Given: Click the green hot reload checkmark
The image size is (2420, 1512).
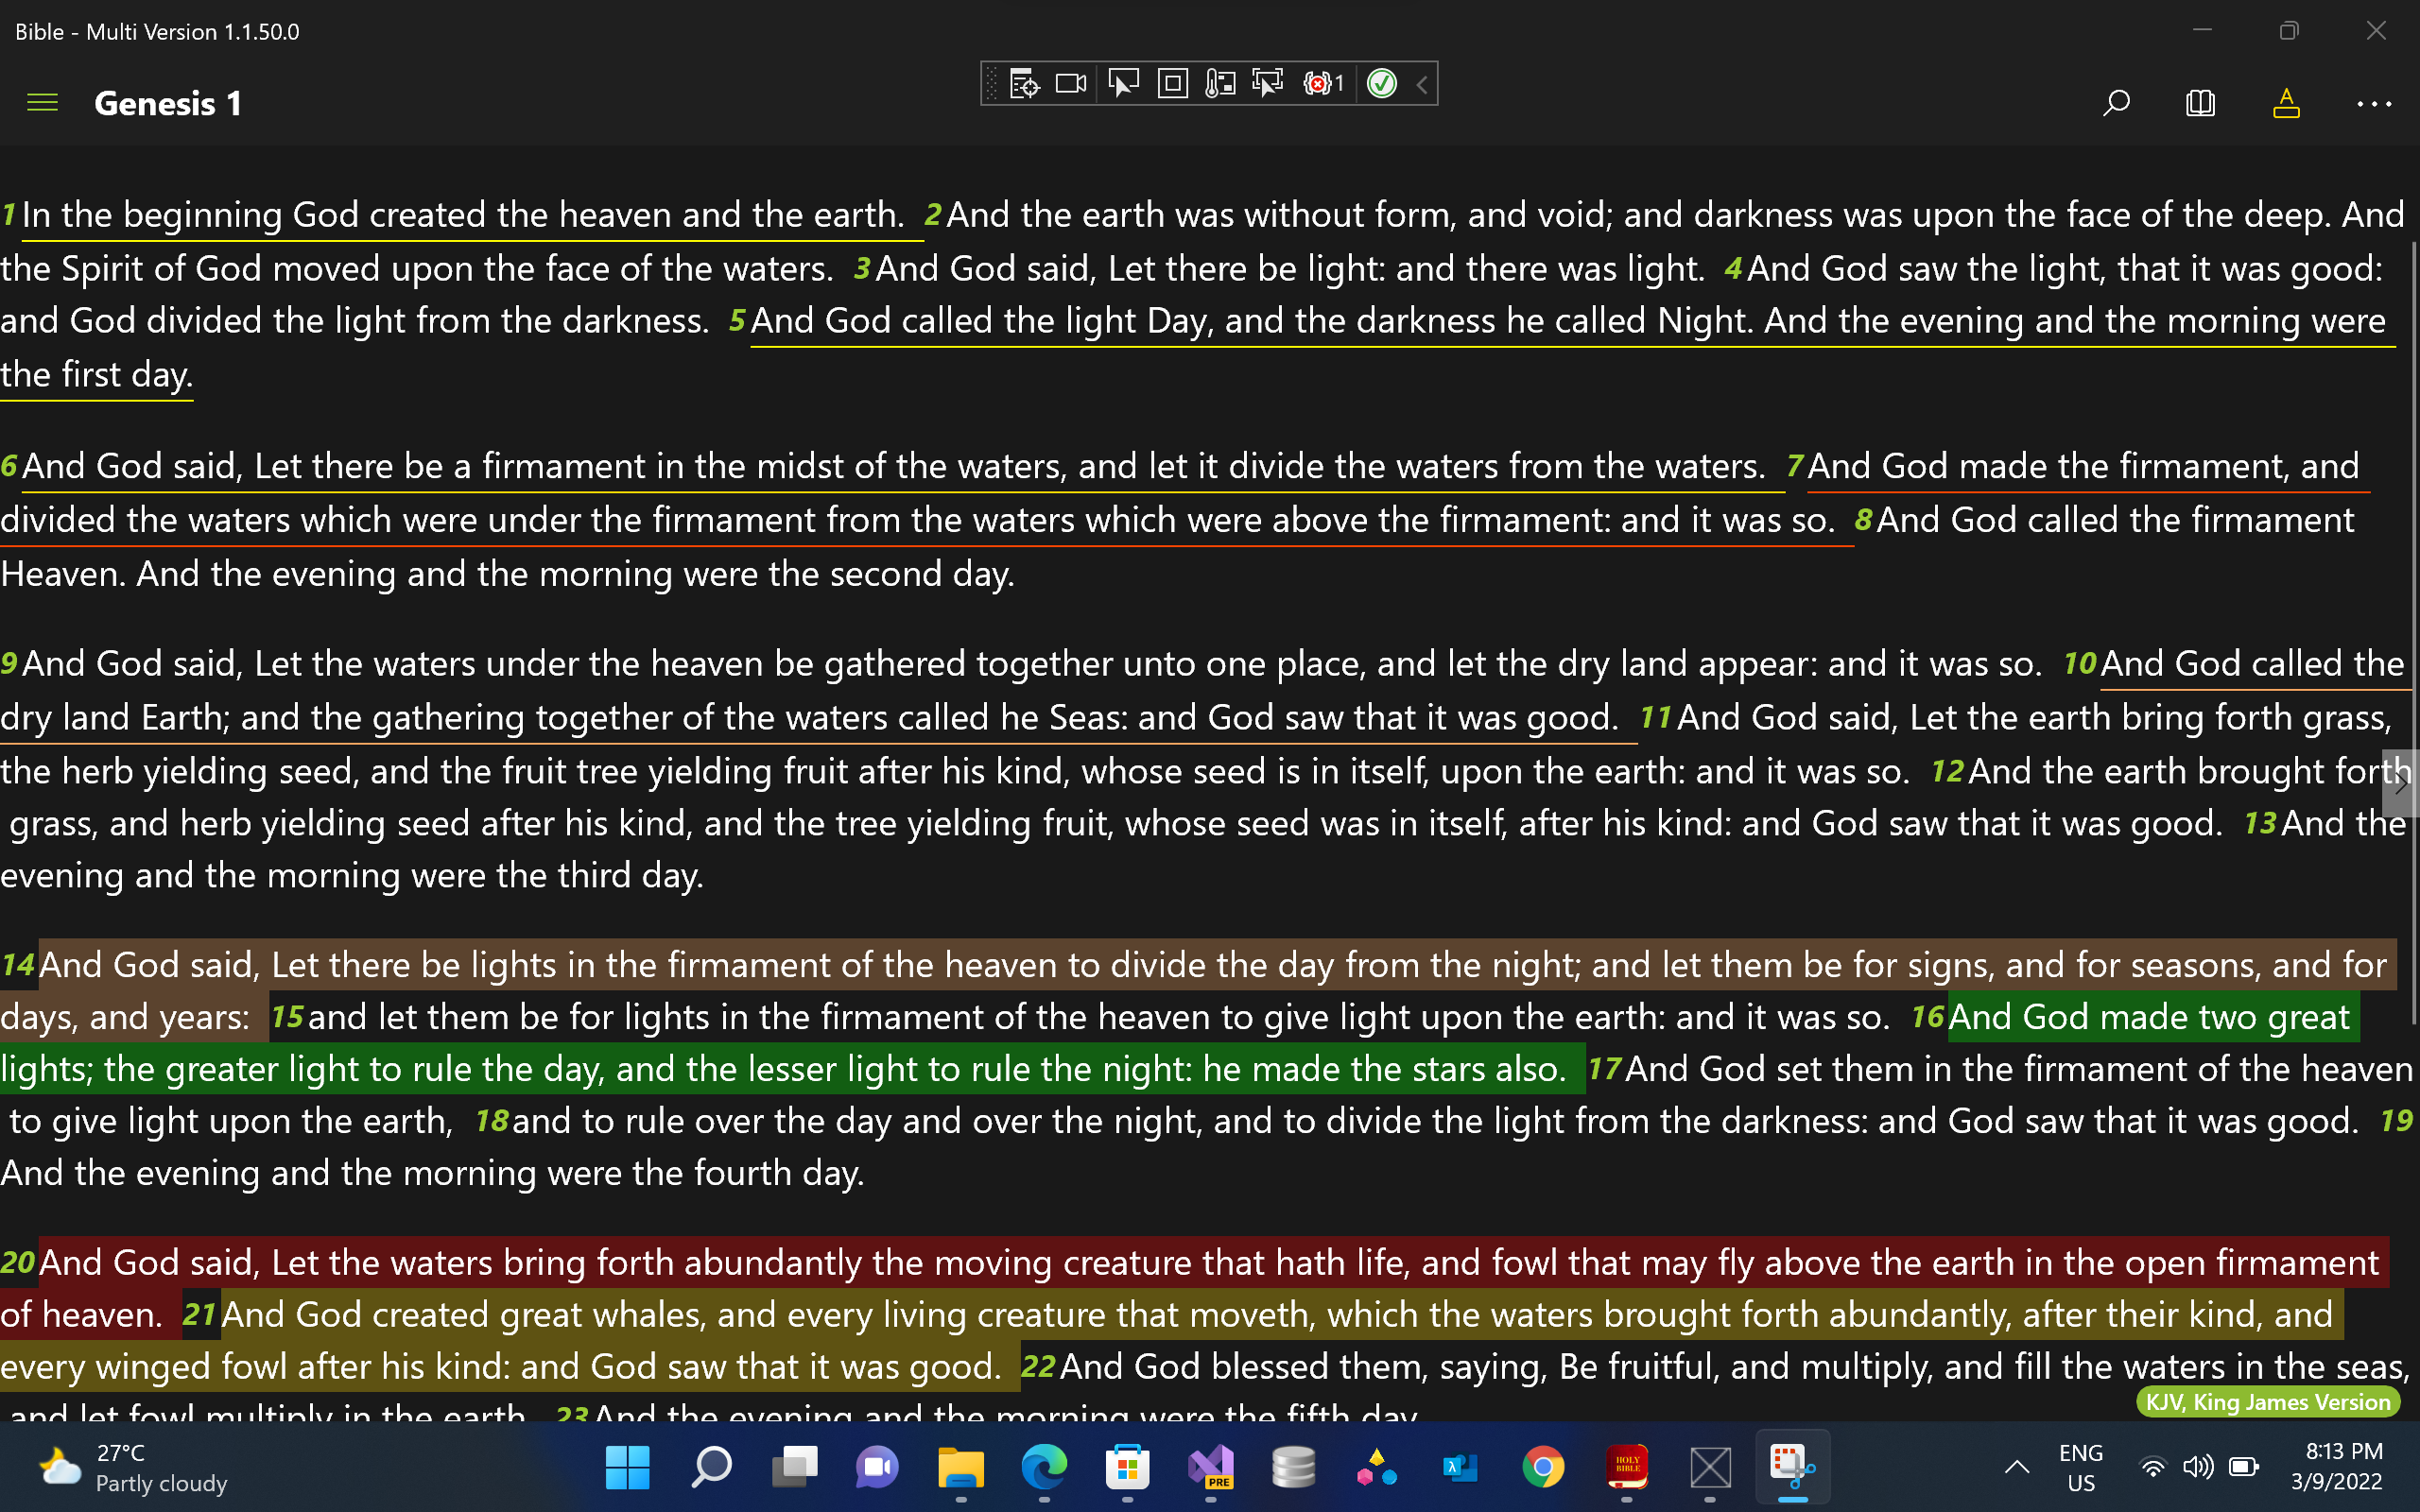Looking at the screenshot, I should (x=1382, y=84).
